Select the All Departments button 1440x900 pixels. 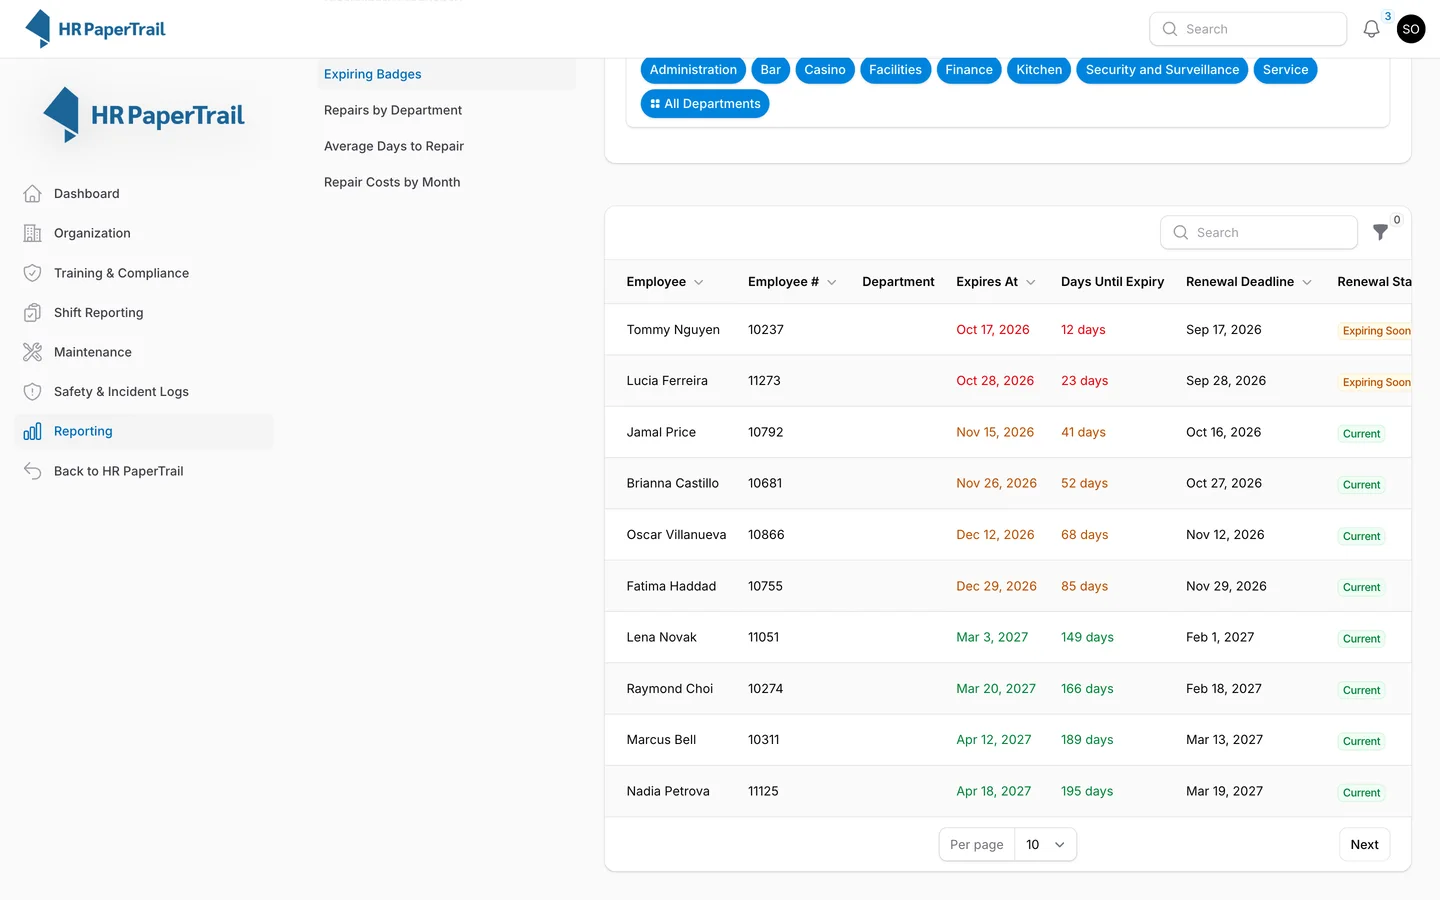(x=705, y=104)
